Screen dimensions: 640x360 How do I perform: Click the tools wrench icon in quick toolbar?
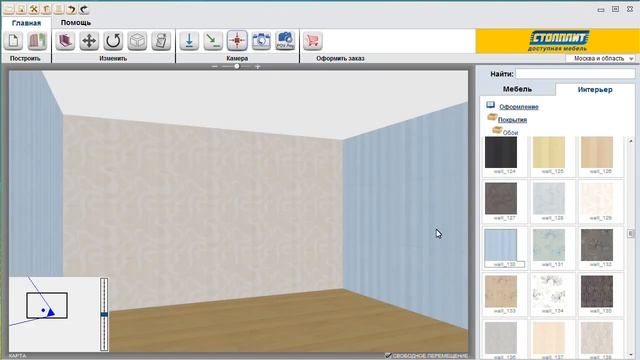tap(34, 9)
